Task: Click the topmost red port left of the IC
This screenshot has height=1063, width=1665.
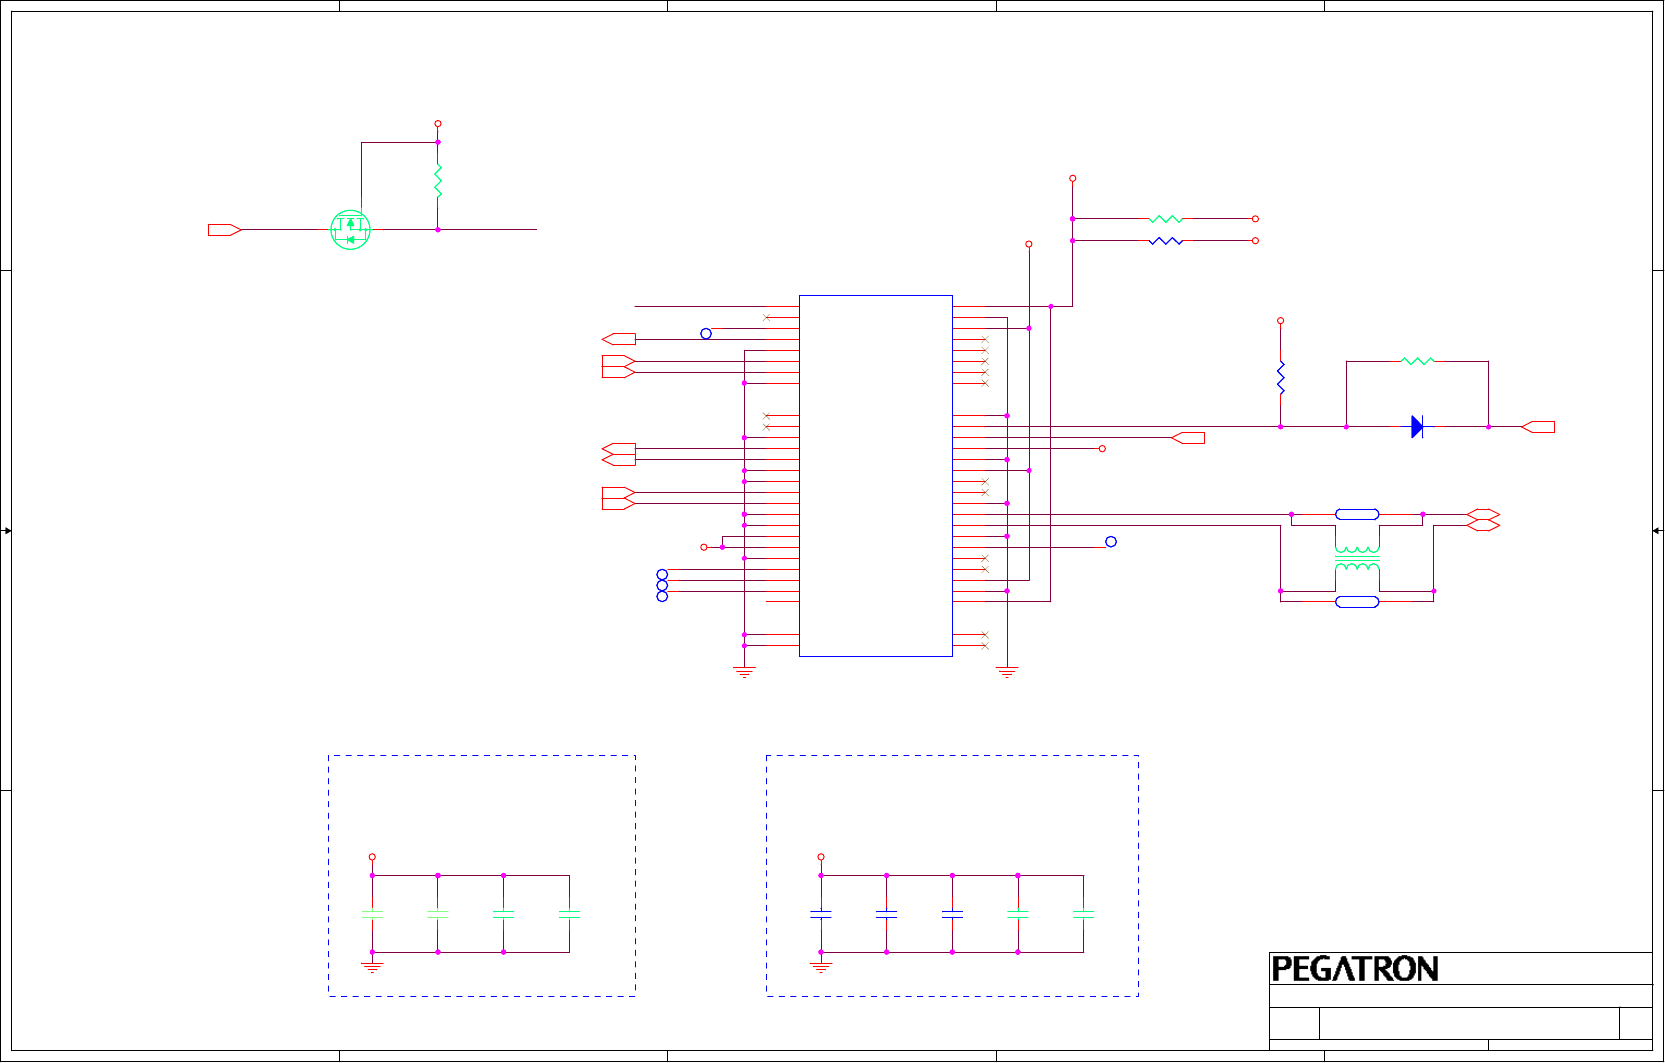Action: tap(619, 339)
